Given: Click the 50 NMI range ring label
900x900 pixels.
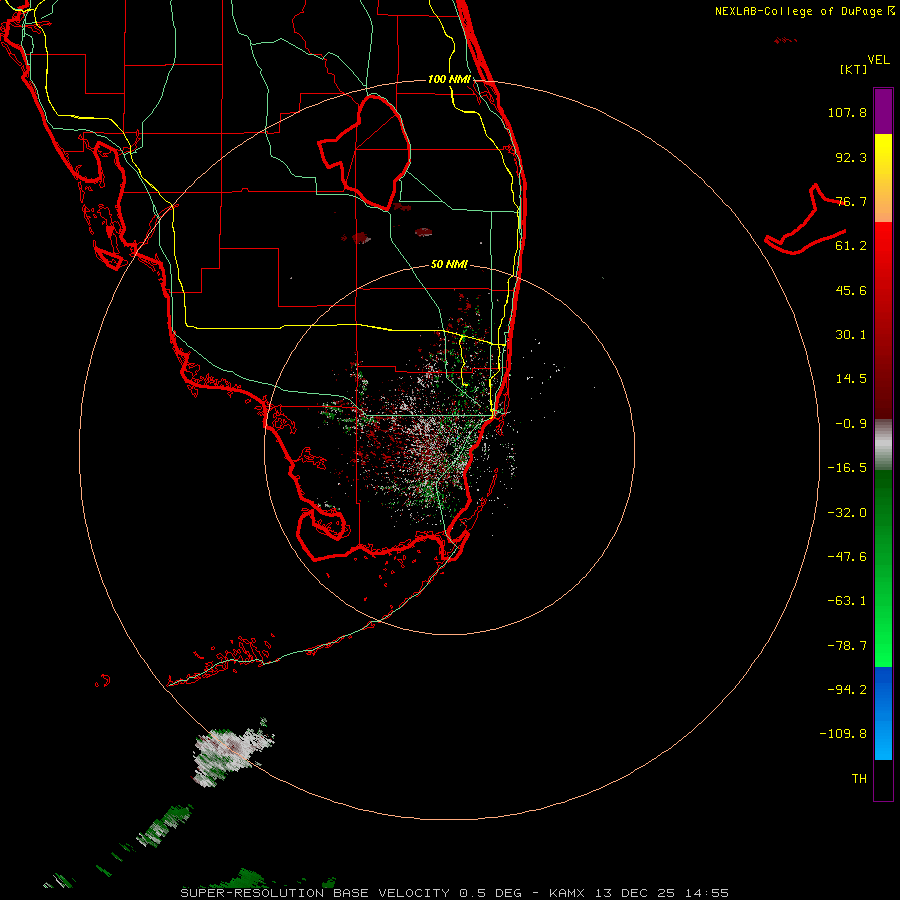Looking at the screenshot, I should (449, 265).
